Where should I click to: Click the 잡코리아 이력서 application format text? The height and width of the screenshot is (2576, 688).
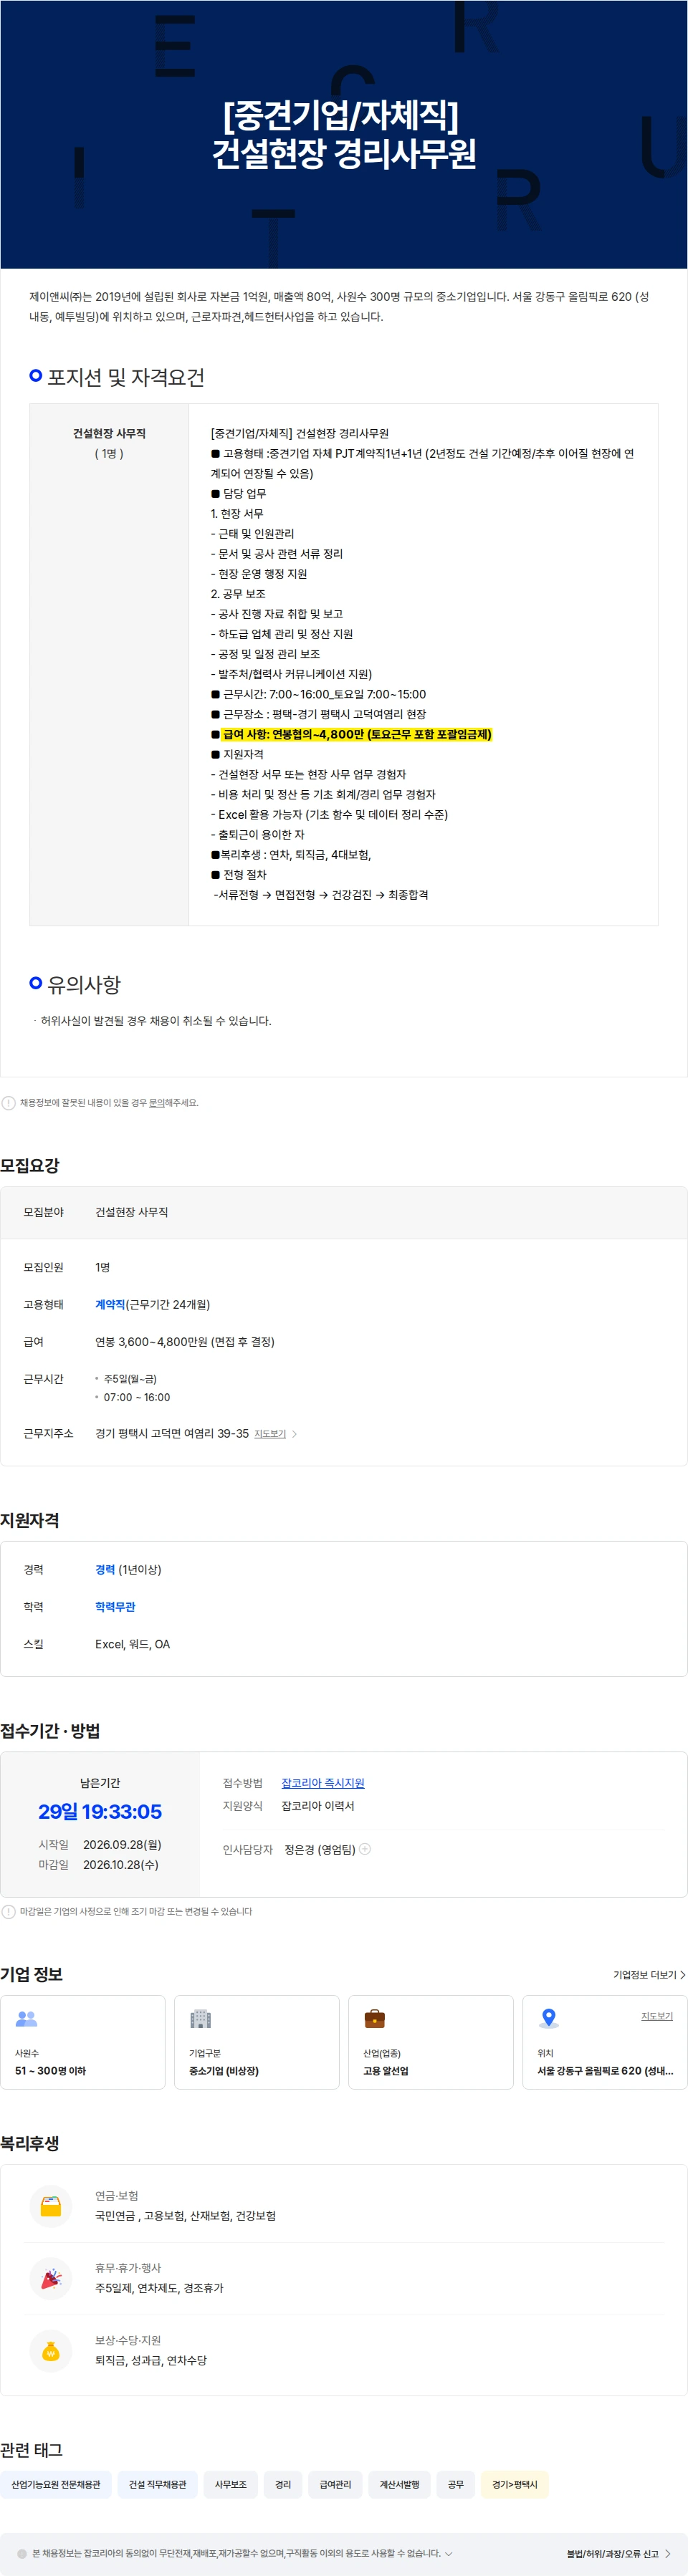[318, 1805]
